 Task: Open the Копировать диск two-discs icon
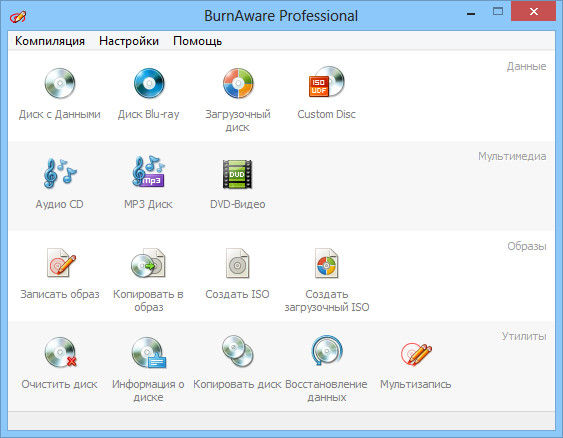pos(237,351)
